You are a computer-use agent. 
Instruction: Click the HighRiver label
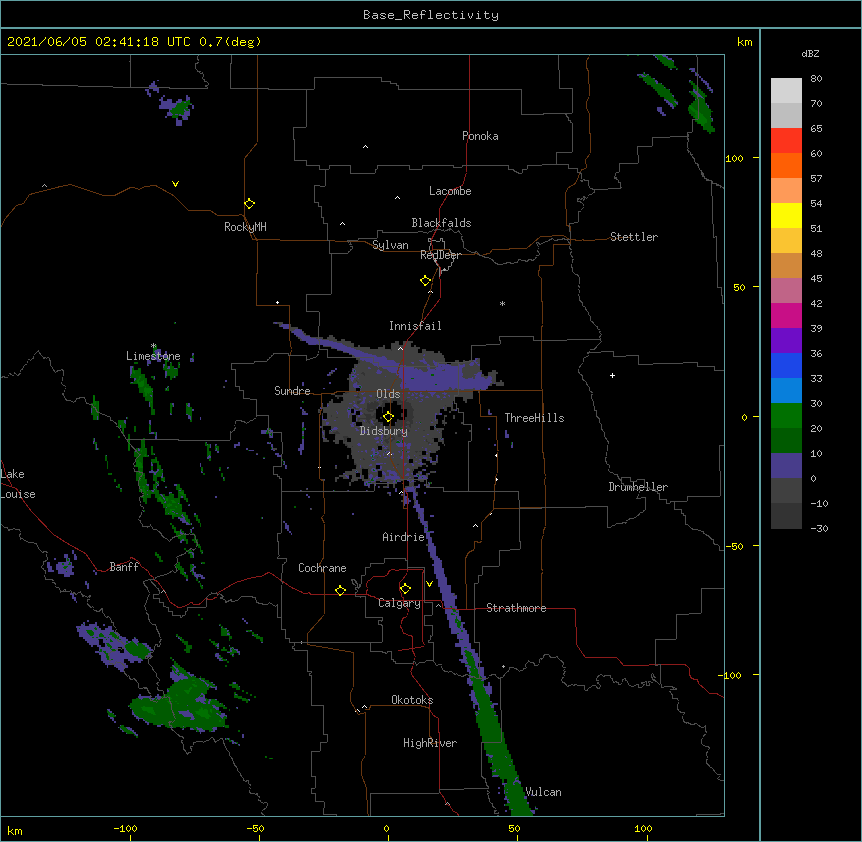pyautogui.click(x=430, y=743)
